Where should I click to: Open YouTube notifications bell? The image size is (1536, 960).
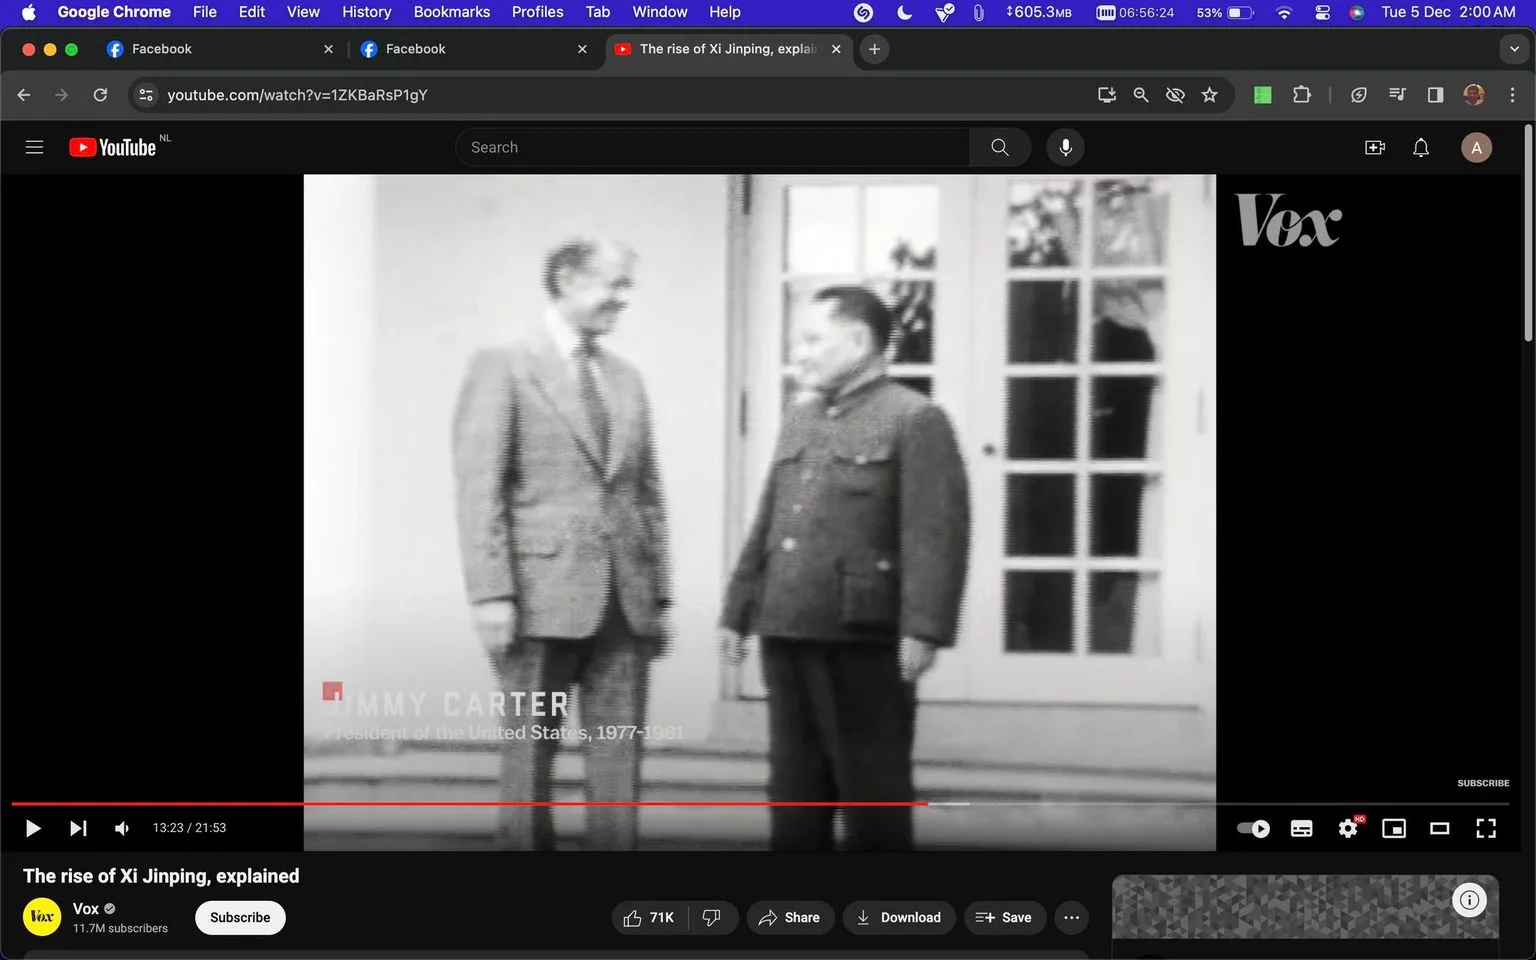click(x=1421, y=147)
